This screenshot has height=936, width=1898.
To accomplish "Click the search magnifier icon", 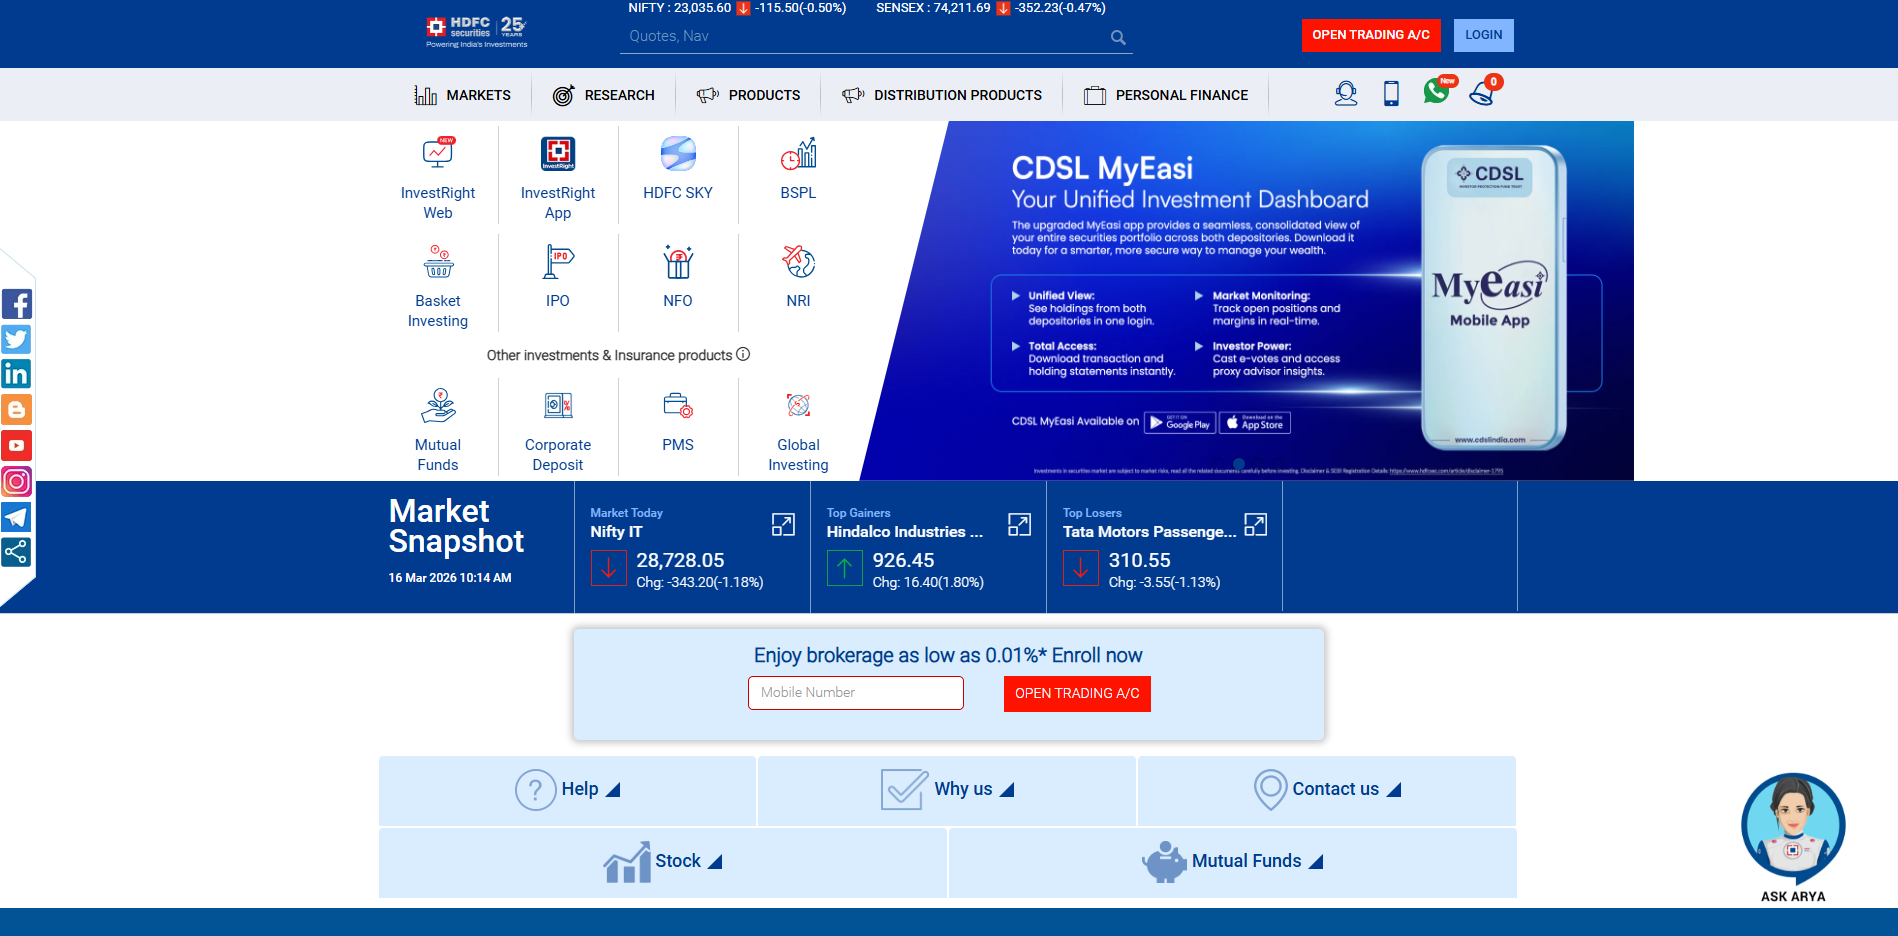I will (x=1118, y=37).
